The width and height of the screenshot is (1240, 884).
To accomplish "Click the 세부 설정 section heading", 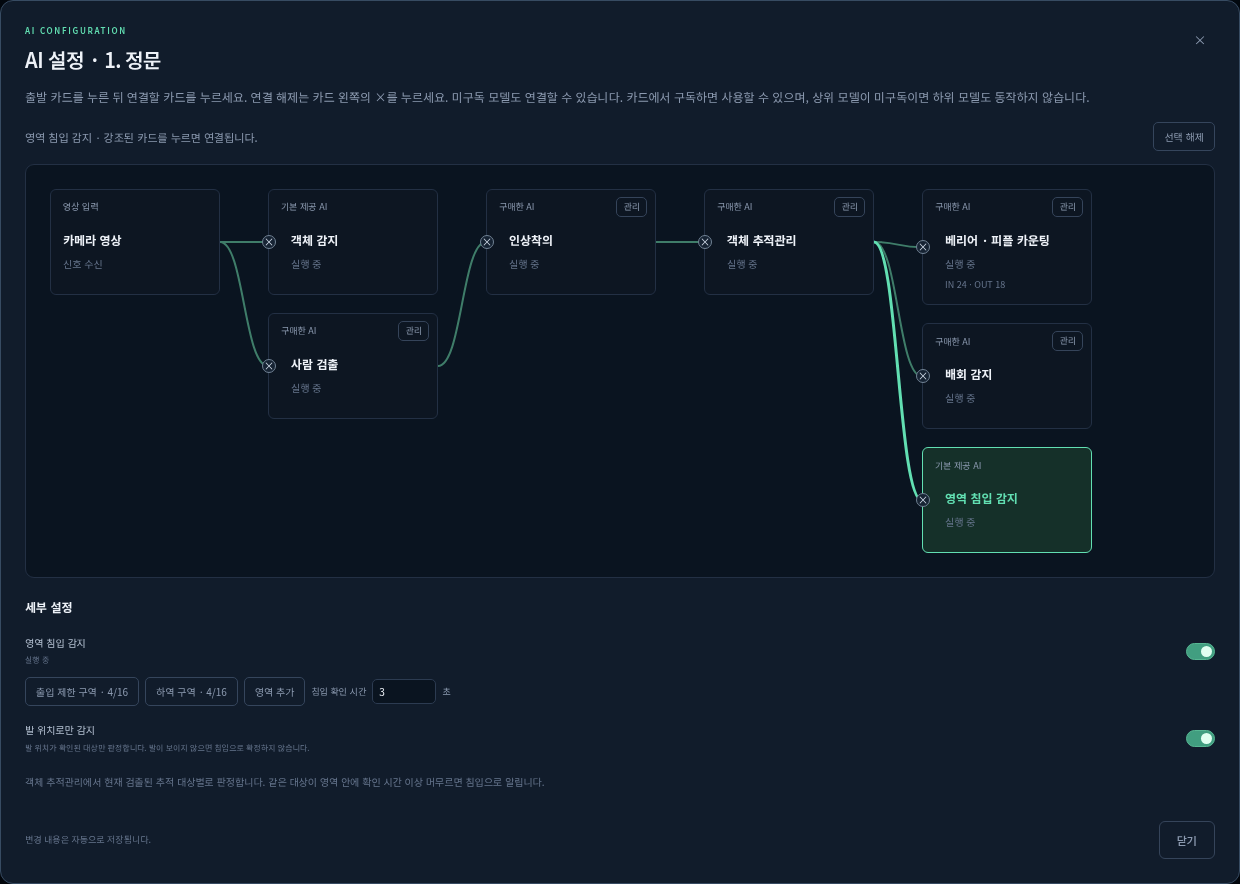I will pos(49,608).
